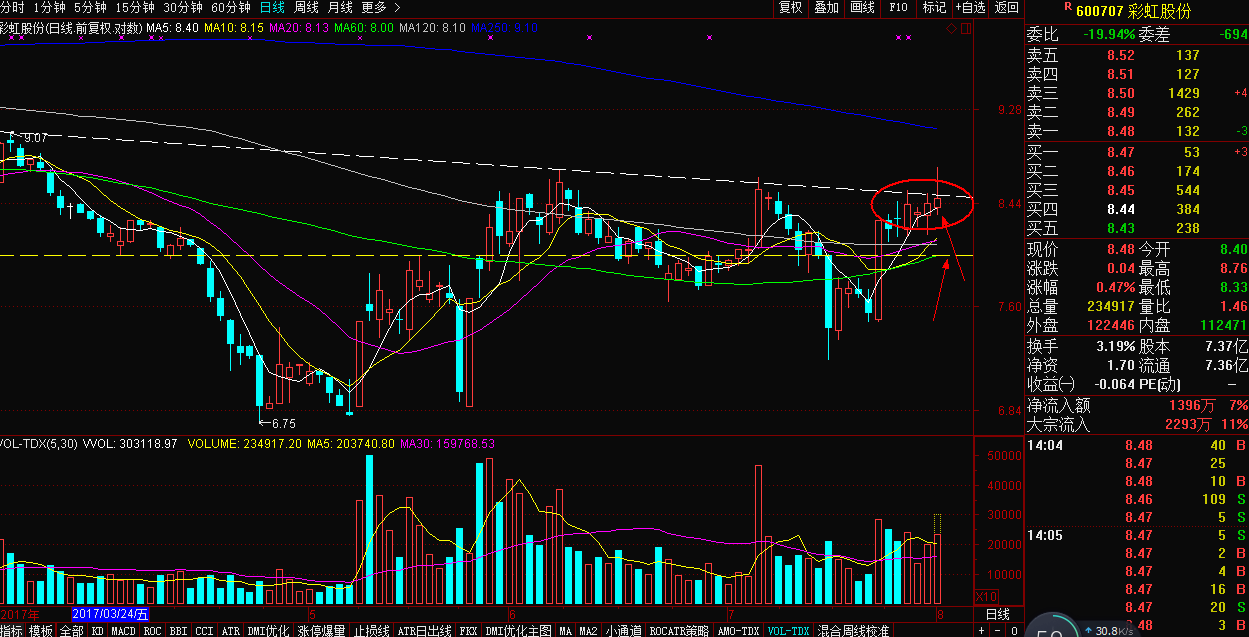Click the highlighted date 2017/03/24 on the time axis
Screen dimensions: 1249x637
click(x=111, y=614)
